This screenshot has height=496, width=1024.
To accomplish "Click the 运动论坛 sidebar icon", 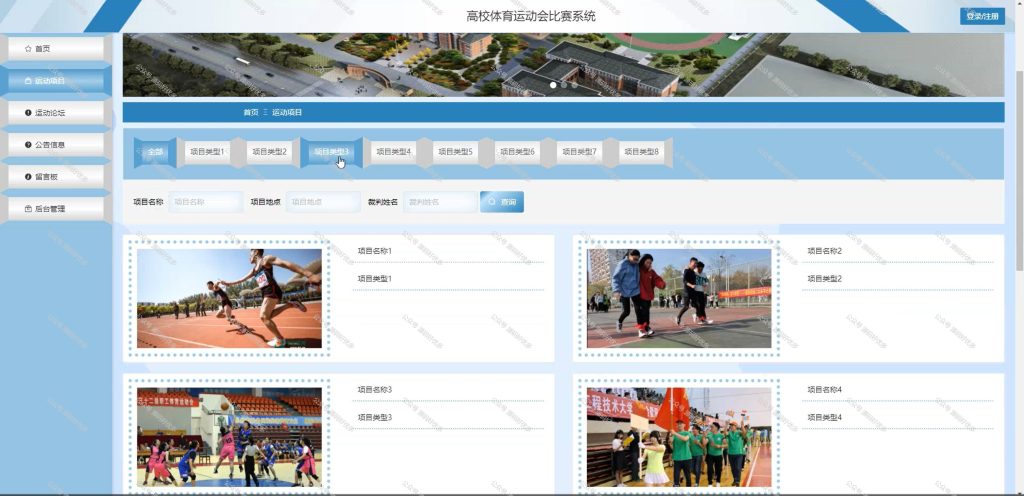I will point(28,113).
